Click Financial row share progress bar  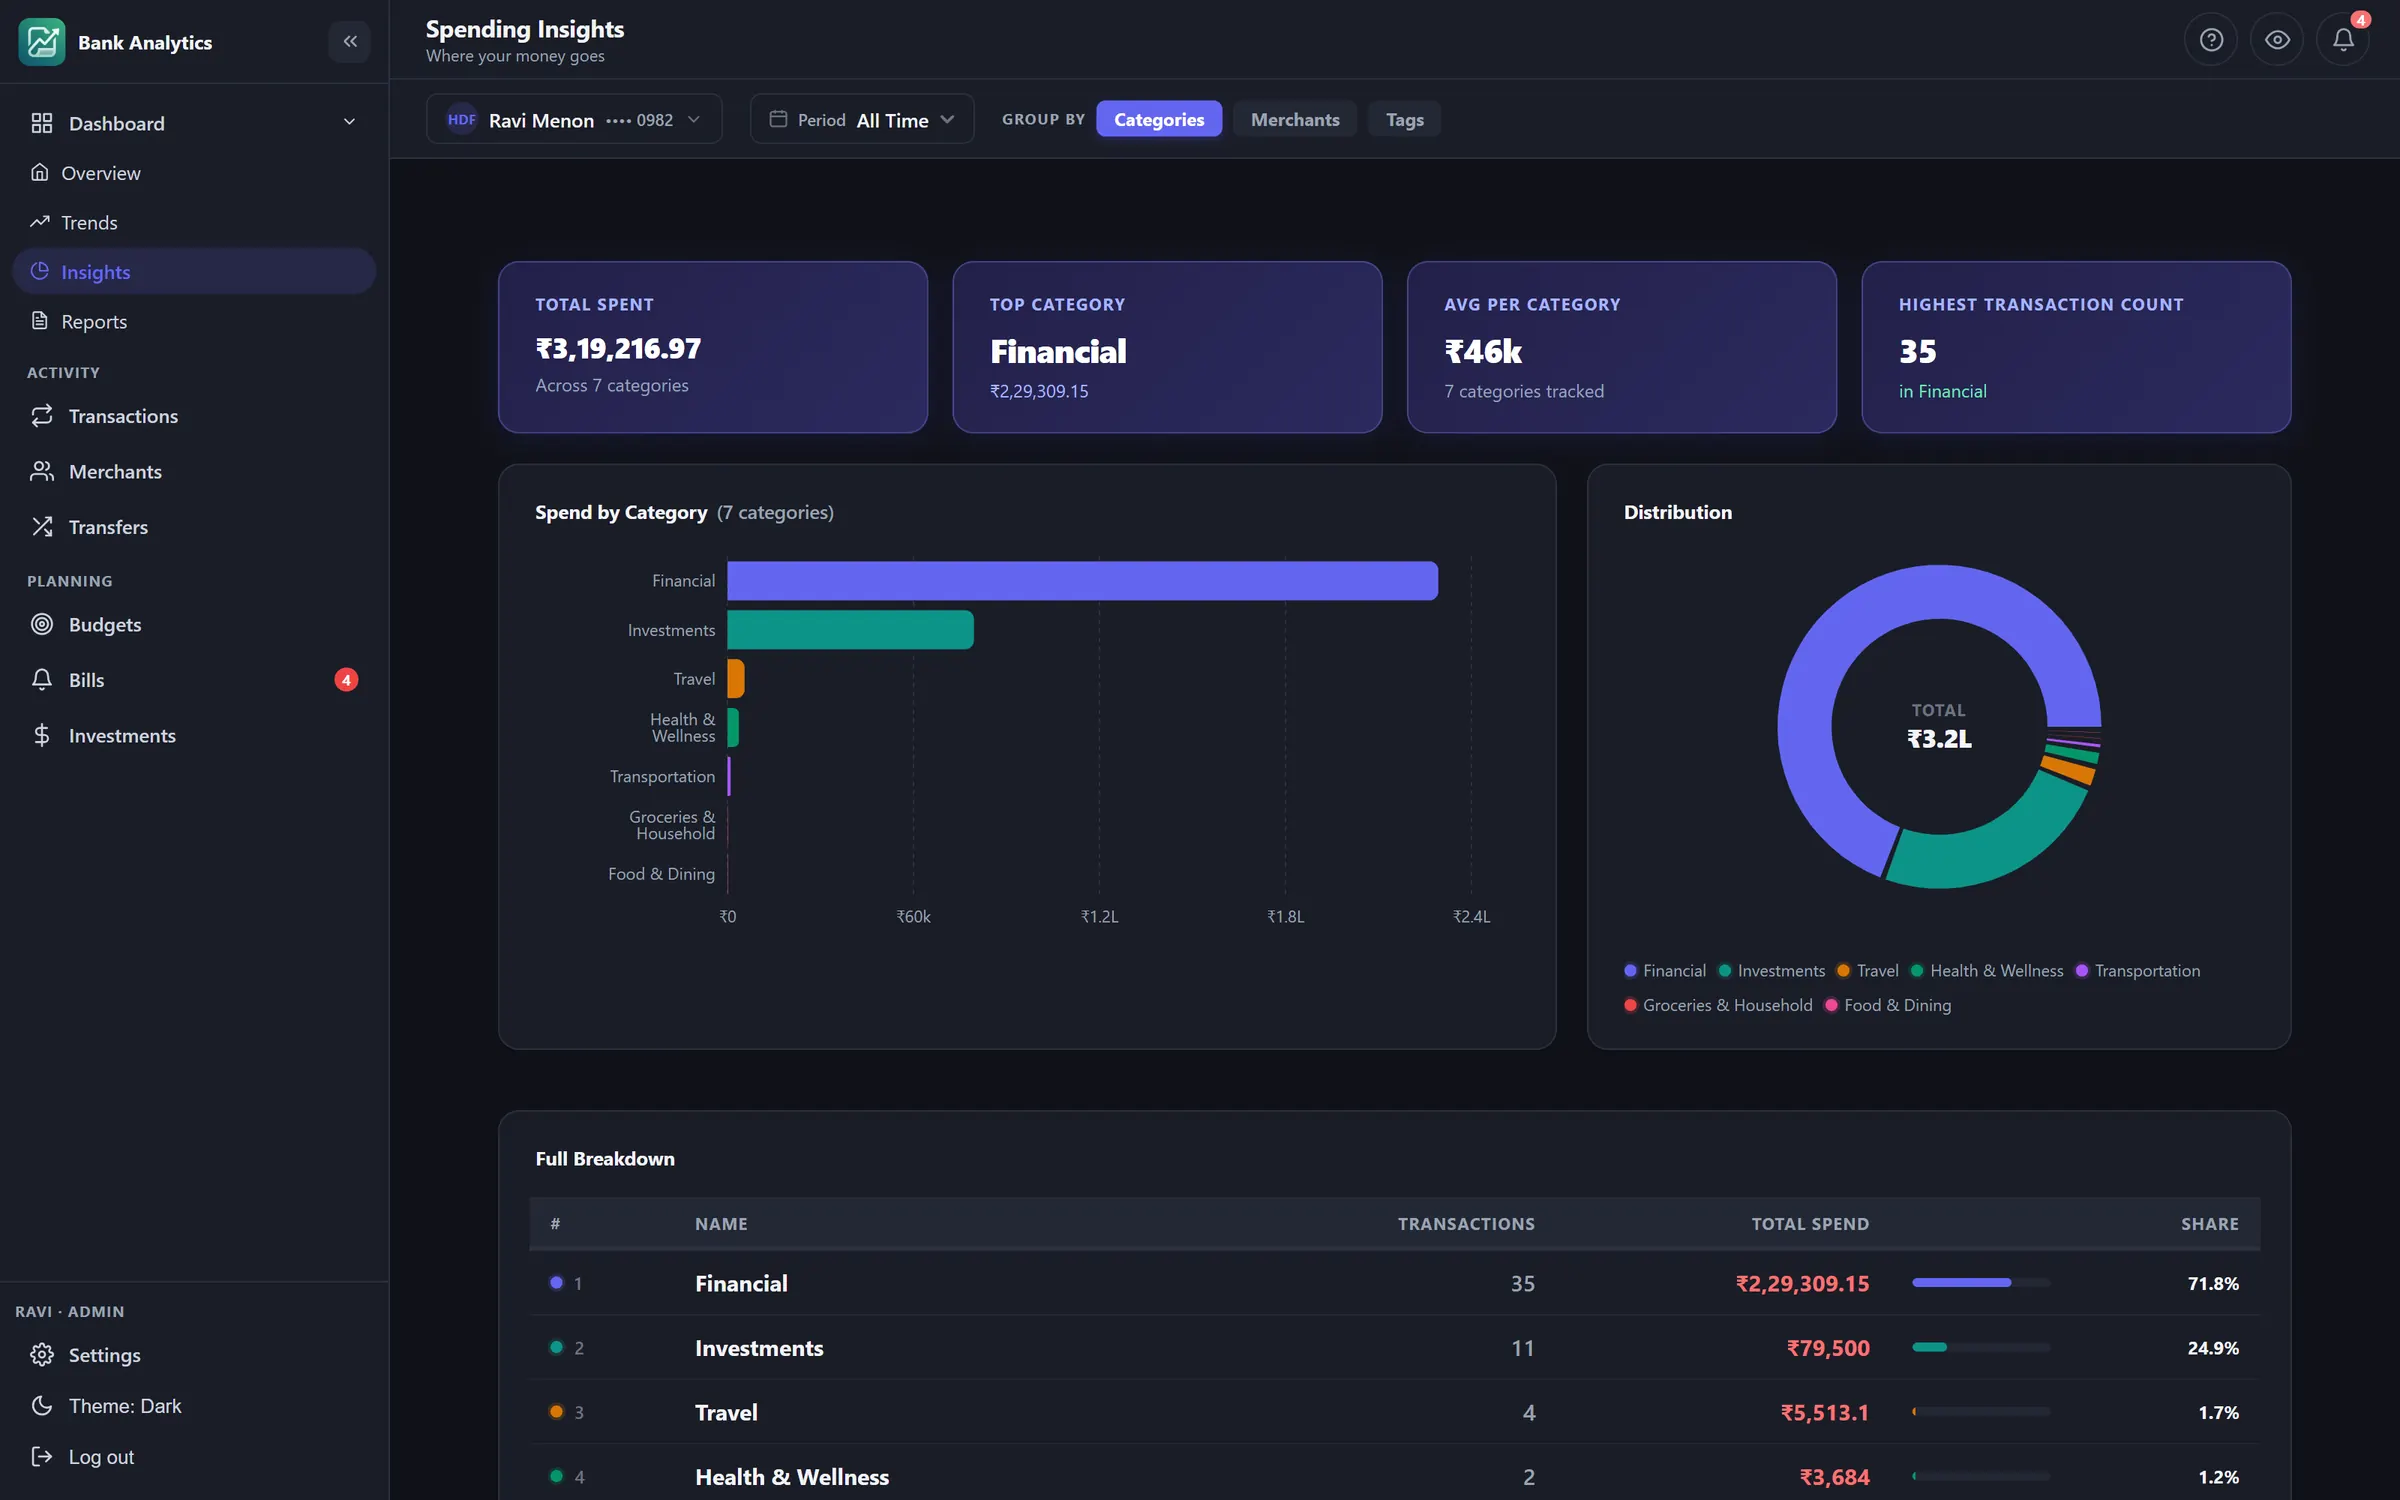[1981, 1282]
